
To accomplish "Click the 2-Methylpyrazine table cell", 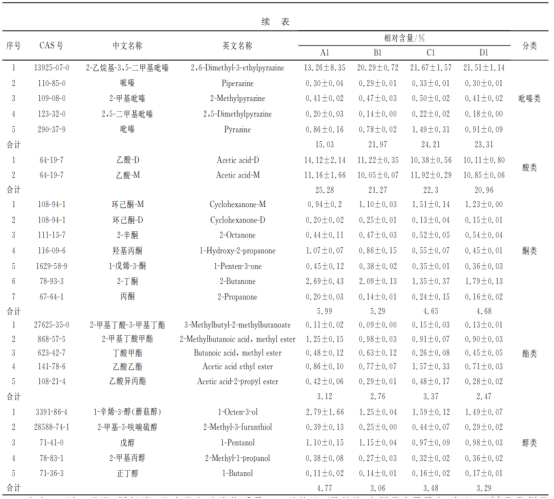I will coord(237,98).
